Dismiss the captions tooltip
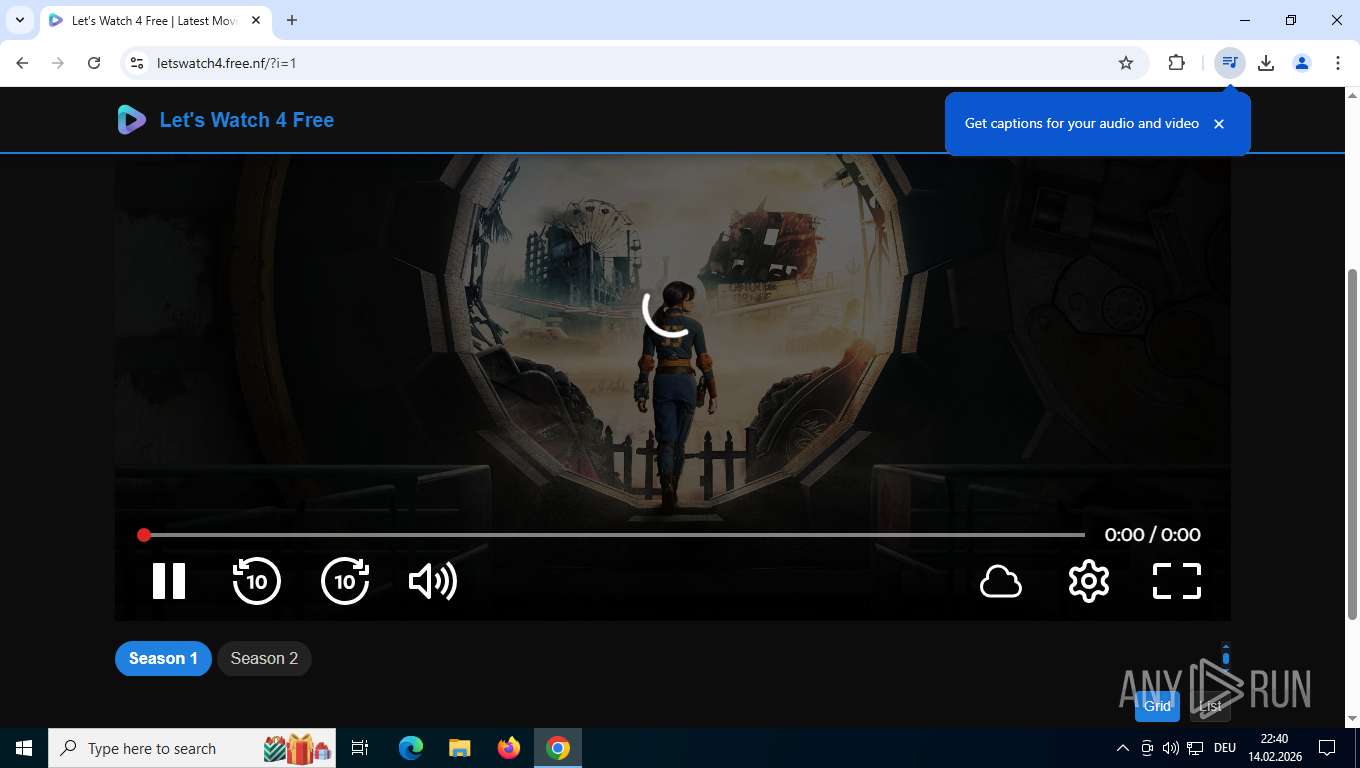 [x=1219, y=124]
